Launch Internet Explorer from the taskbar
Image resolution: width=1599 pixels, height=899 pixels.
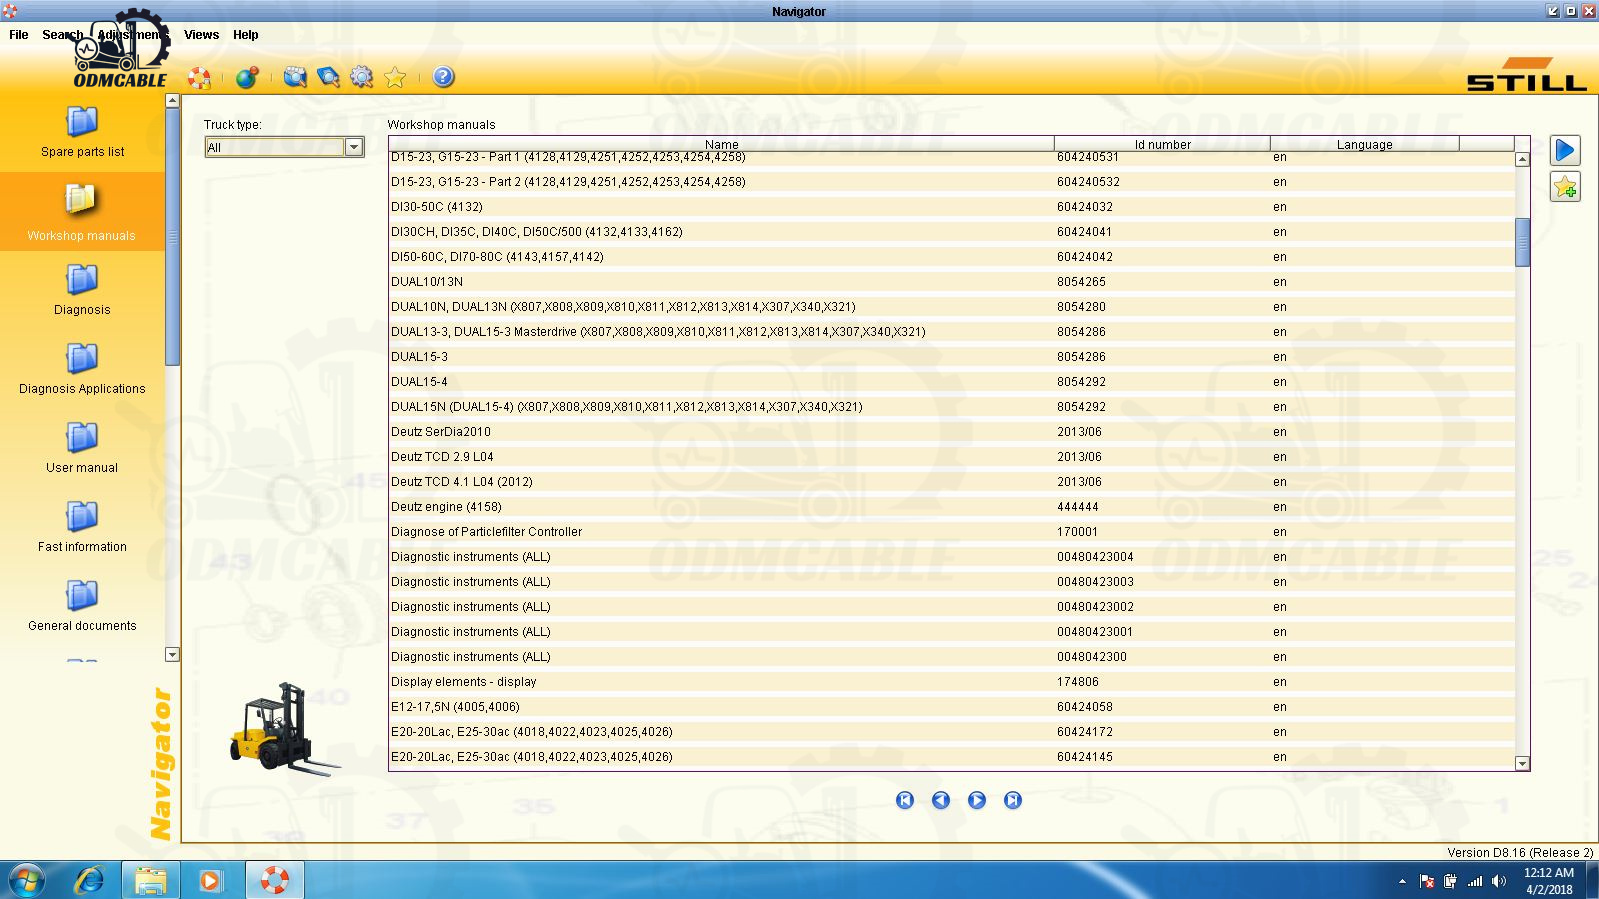[x=89, y=880]
